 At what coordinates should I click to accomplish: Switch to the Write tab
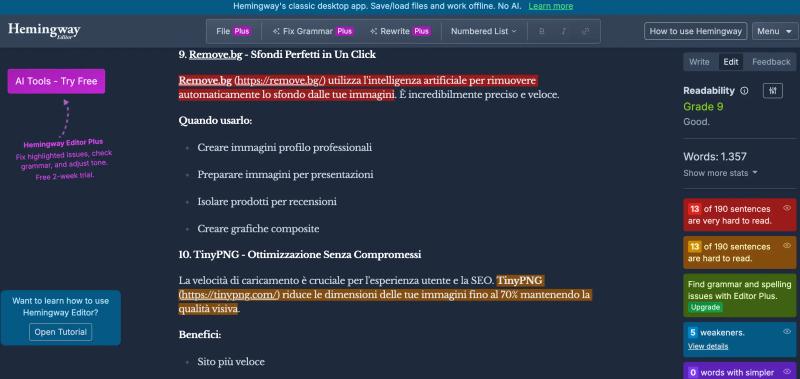[x=699, y=62]
